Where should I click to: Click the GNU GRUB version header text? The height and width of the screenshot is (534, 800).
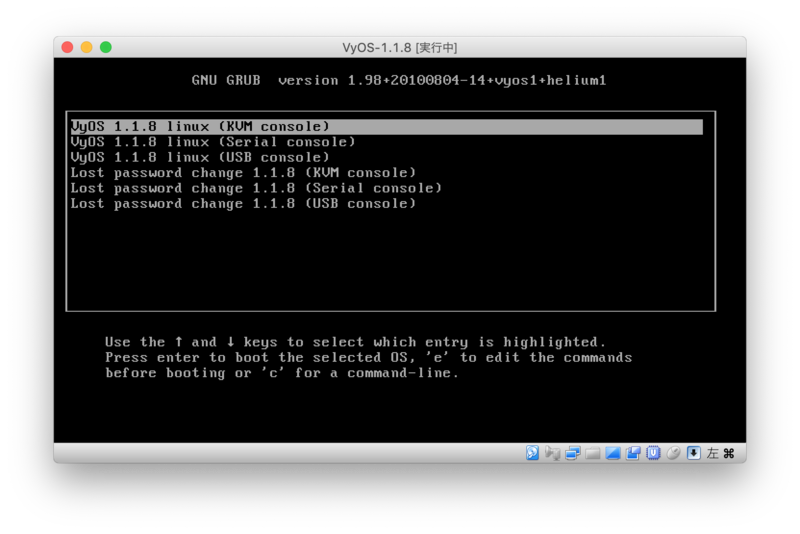click(399, 80)
